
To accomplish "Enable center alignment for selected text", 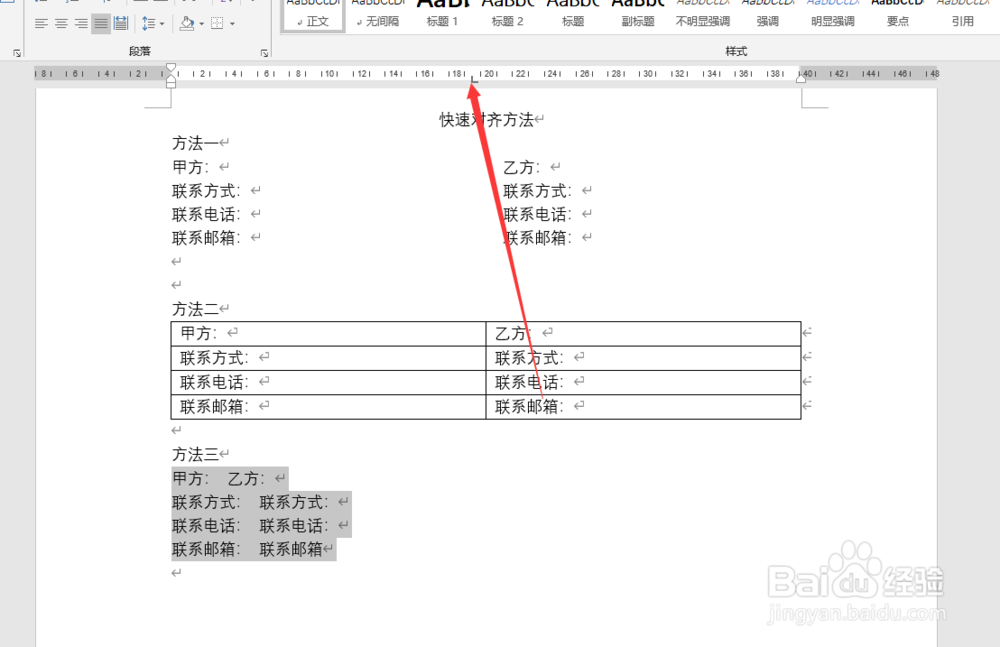I will tap(59, 24).
